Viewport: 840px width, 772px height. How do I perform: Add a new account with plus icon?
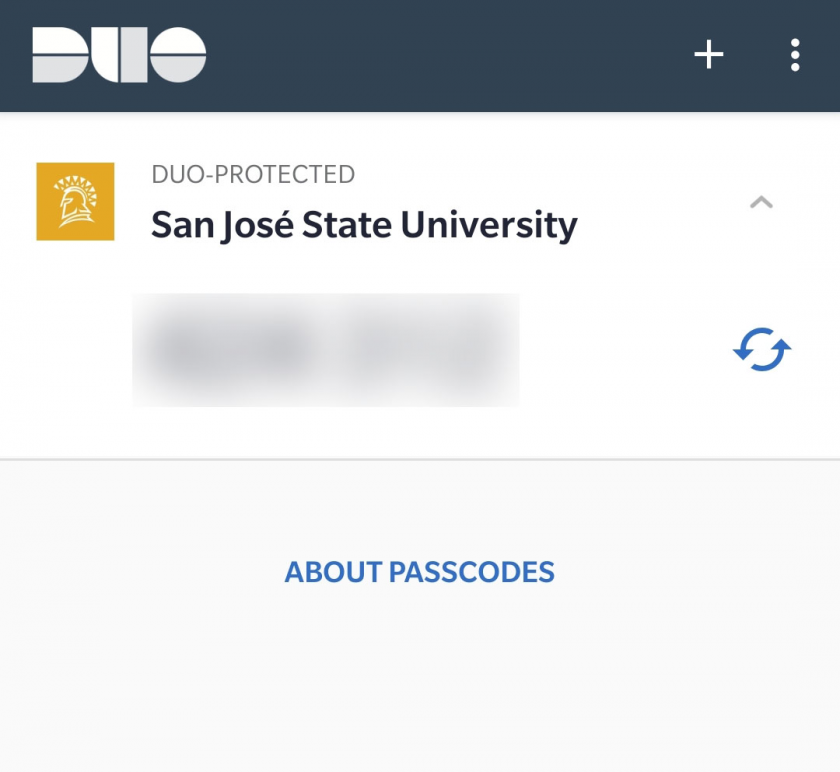tap(709, 54)
